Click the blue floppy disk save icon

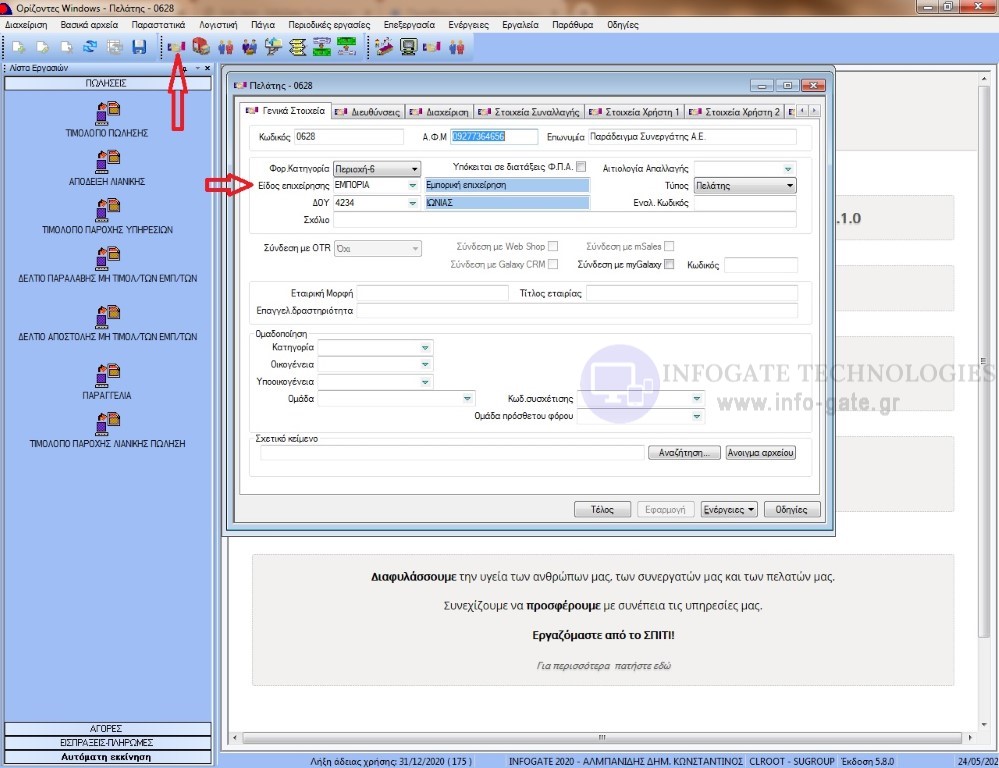[139, 46]
